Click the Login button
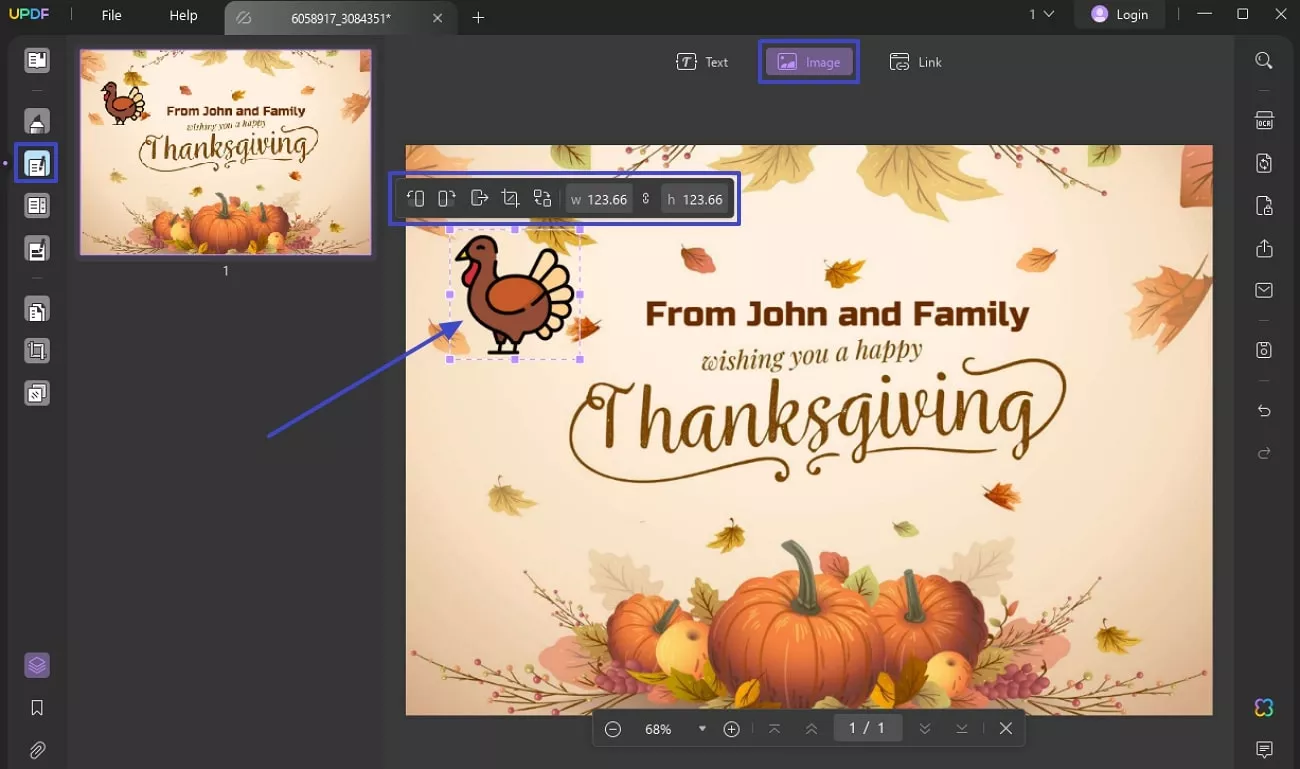 (x=1119, y=14)
